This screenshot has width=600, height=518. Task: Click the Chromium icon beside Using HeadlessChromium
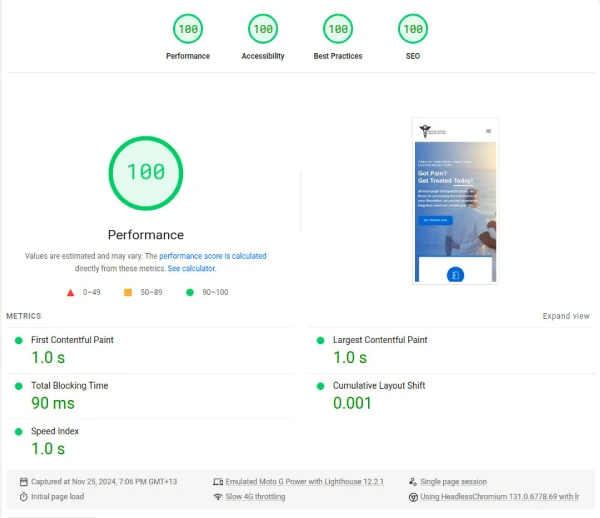pyautogui.click(x=413, y=497)
